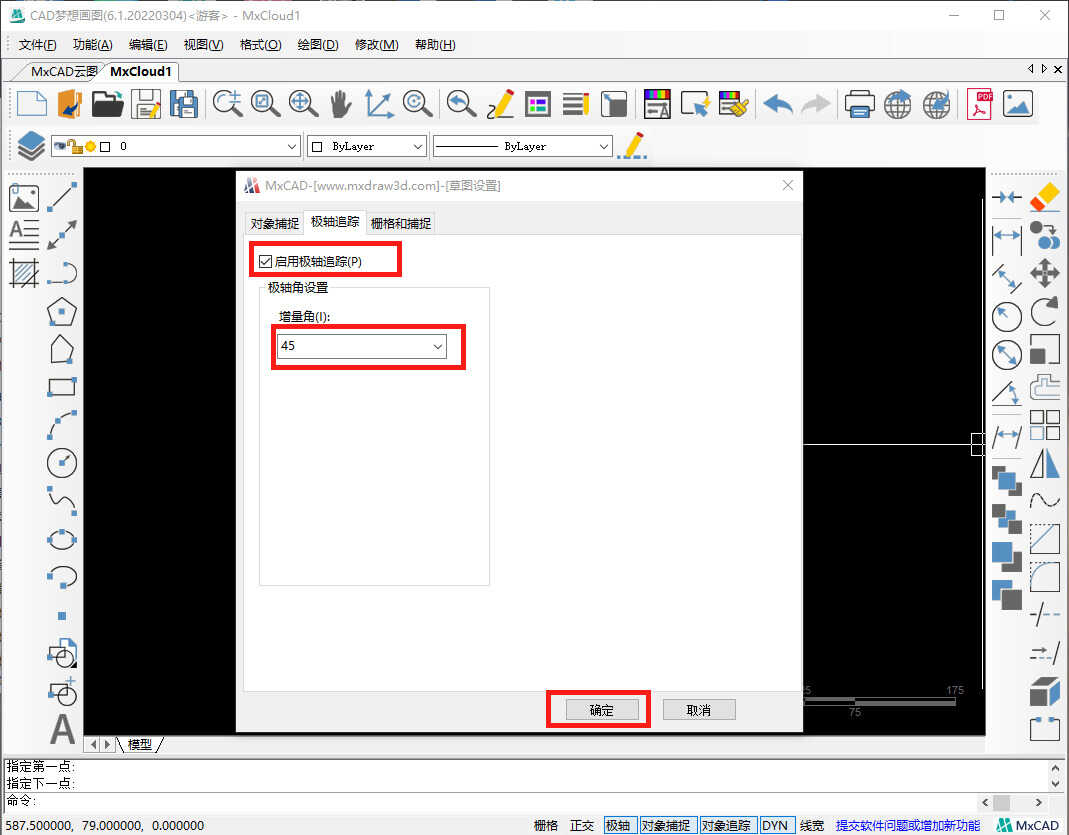Select the Line drawing tool
This screenshot has width=1069, height=835.
(62, 196)
